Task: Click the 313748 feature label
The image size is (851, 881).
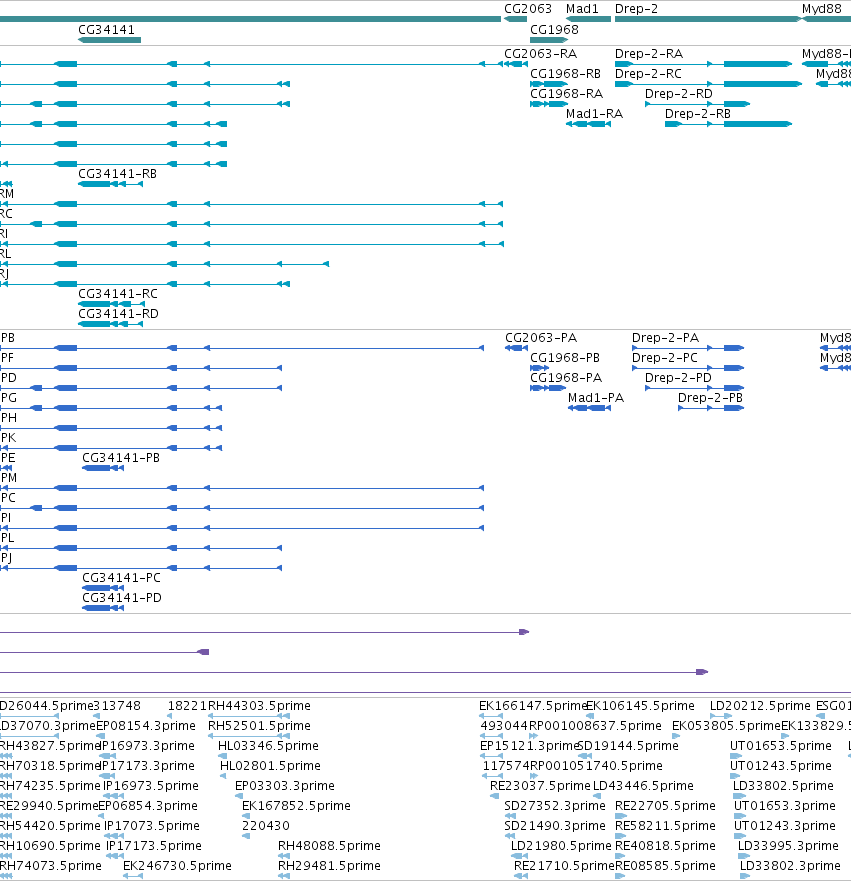Action: point(117,706)
